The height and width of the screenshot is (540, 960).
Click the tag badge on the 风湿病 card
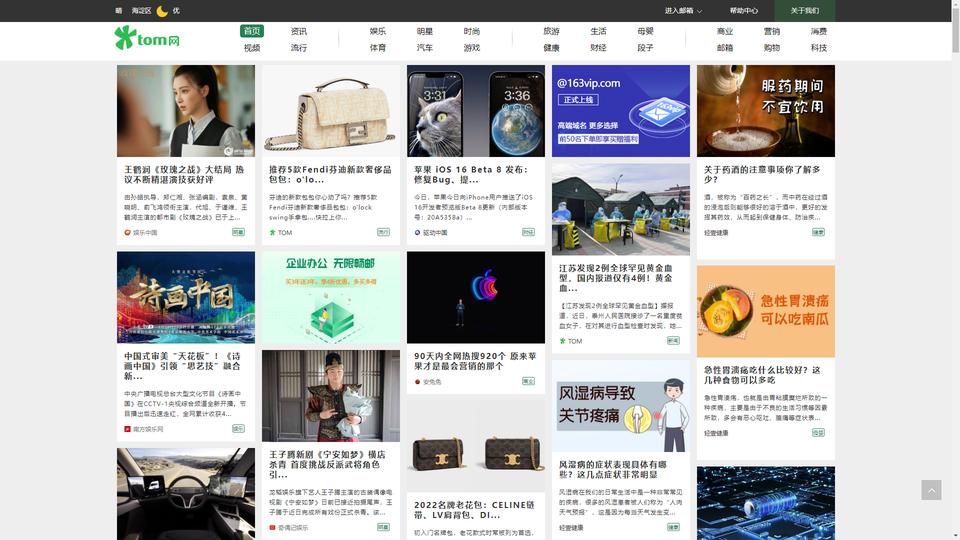(673, 527)
